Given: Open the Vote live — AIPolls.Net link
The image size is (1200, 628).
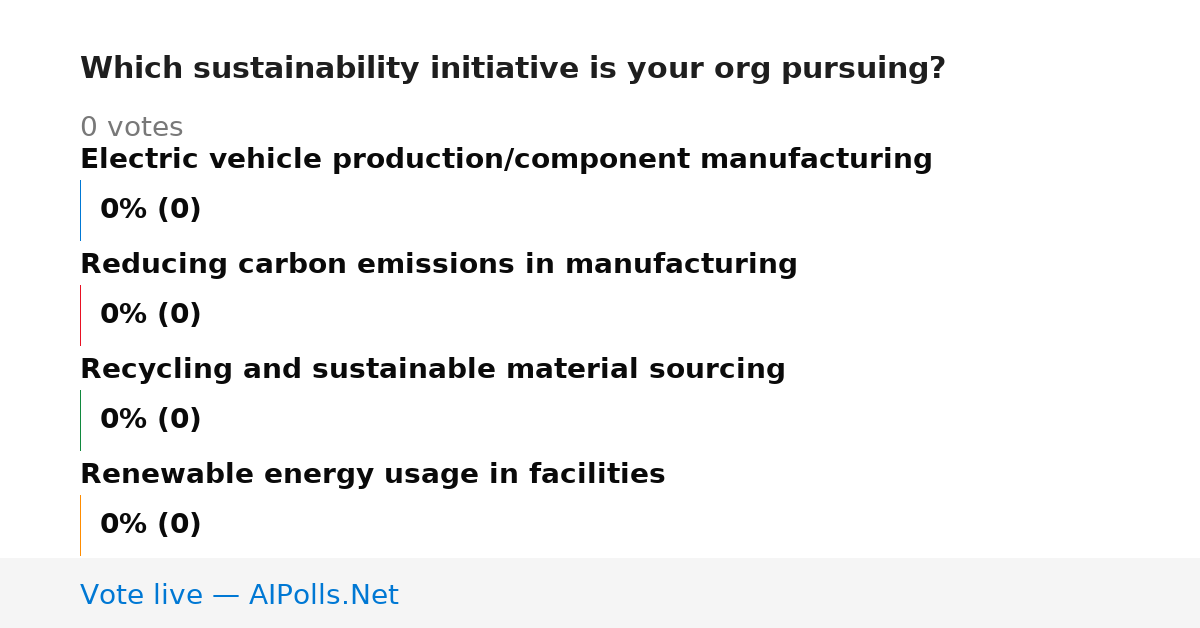Looking at the screenshot, I should (x=239, y=595).
